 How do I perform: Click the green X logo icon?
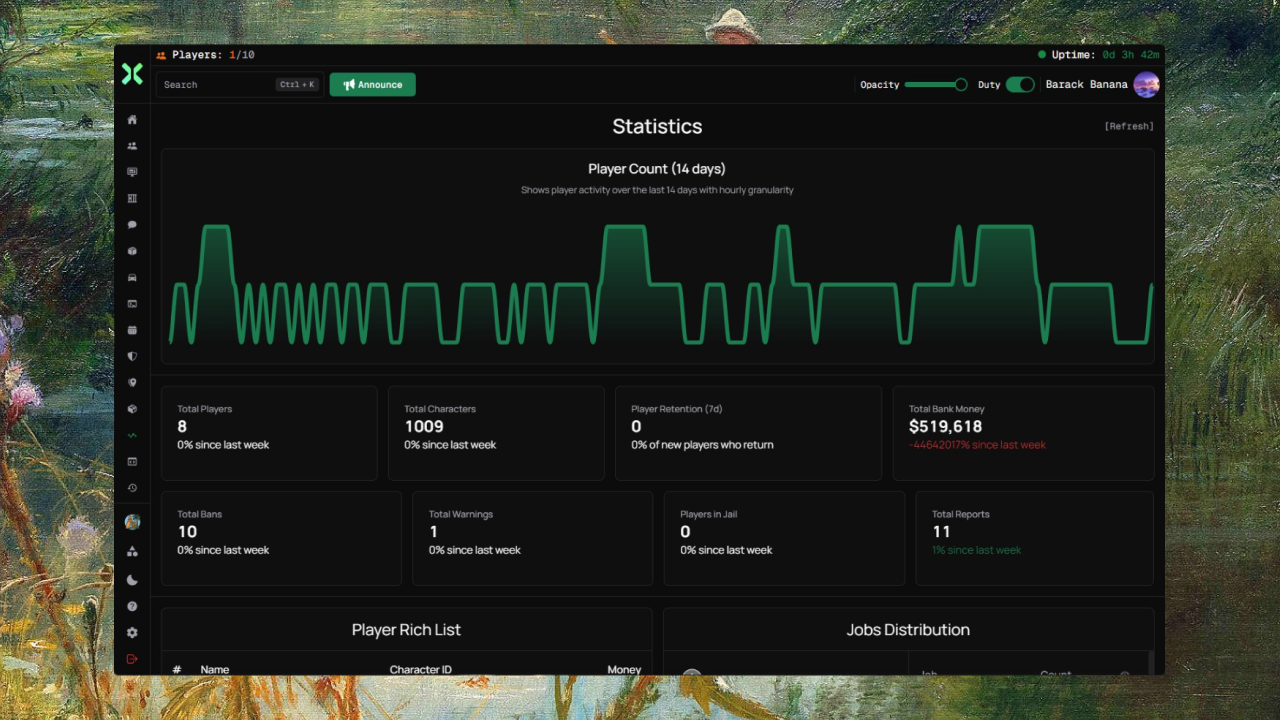coord(132,73)
